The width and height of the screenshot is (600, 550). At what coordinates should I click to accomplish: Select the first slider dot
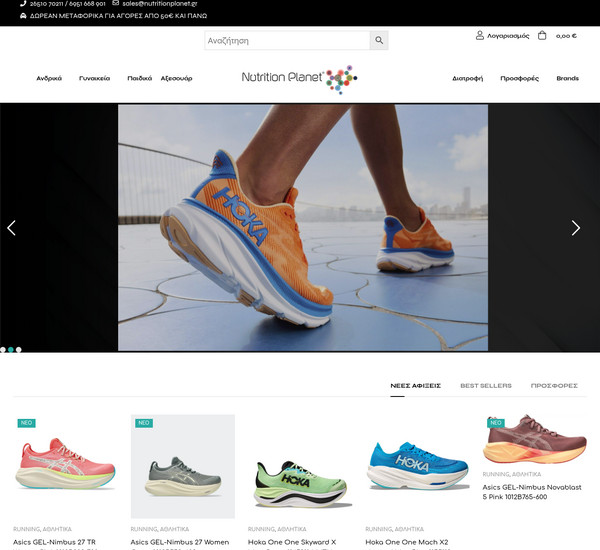pos(3,349)
